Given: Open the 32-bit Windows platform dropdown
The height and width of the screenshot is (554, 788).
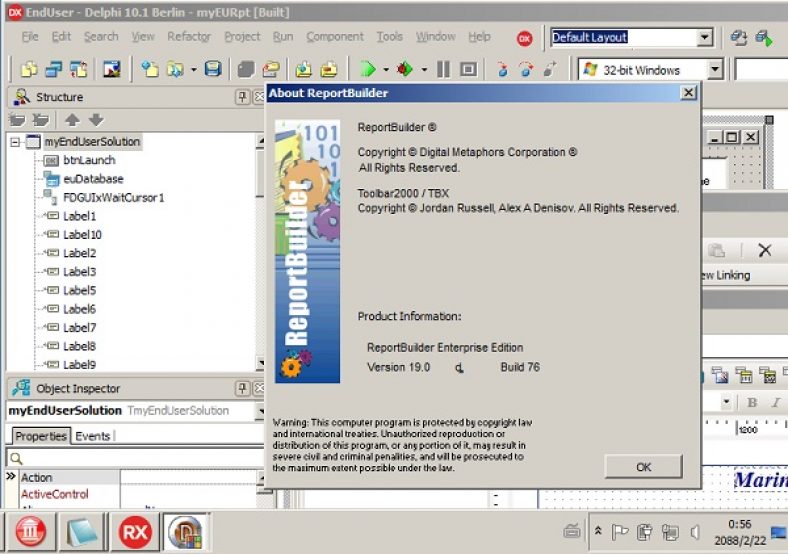Looking at the screenshot, I should [715, 69].
